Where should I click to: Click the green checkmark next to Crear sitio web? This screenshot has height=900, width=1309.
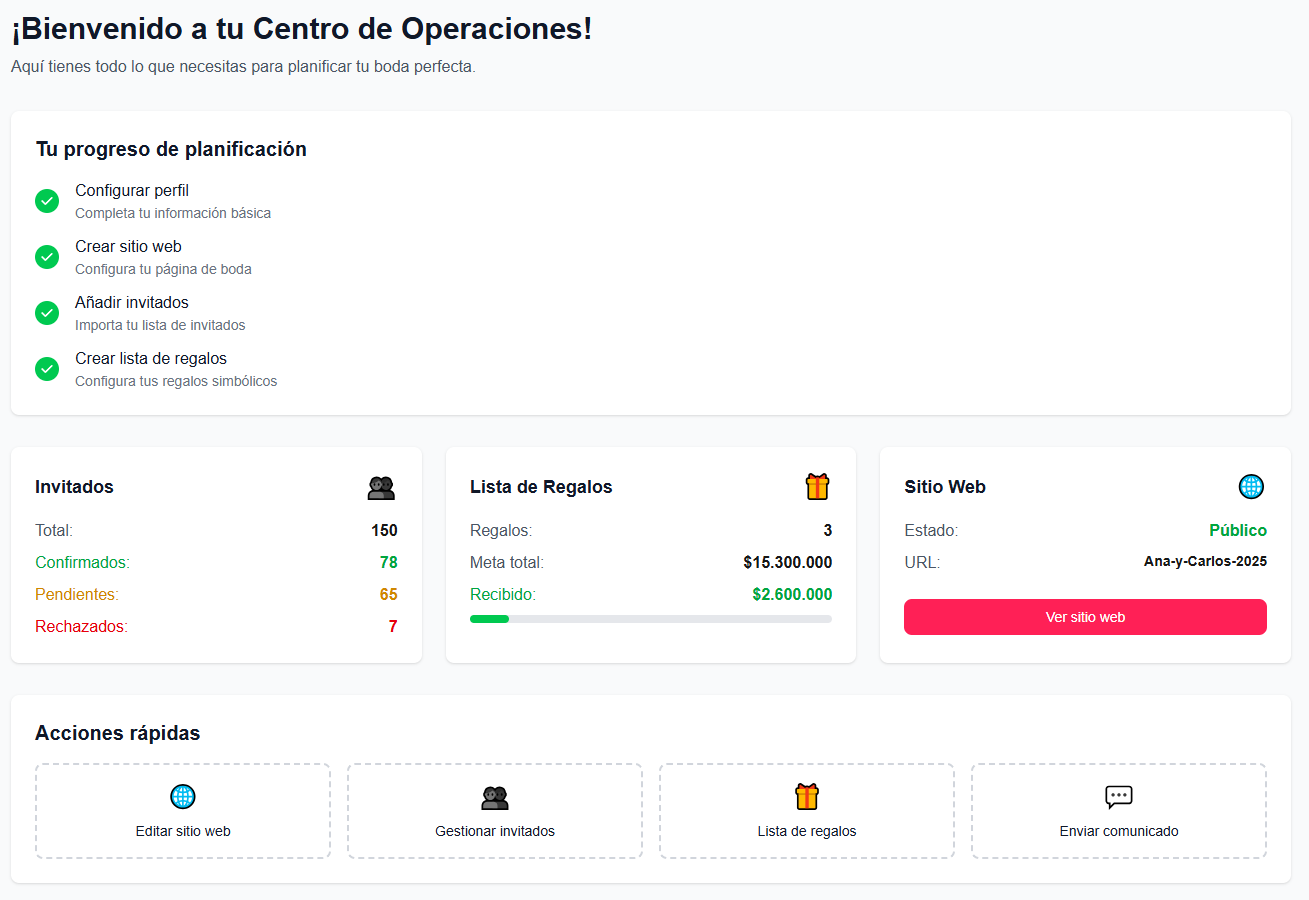[x=47, y=257]
